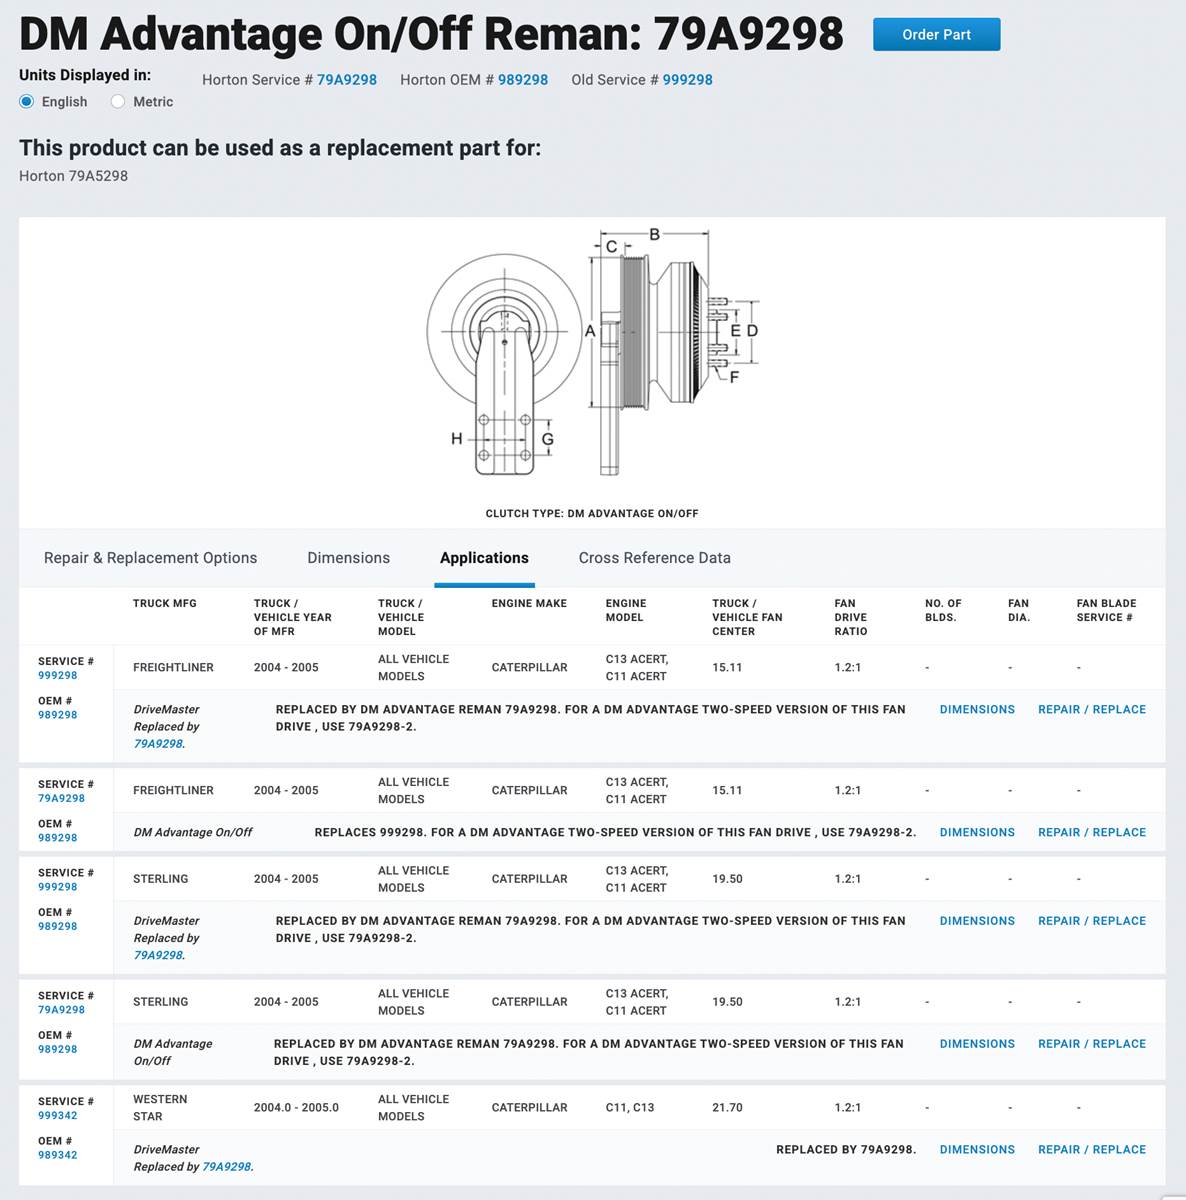Open Repair / Replace in Western Star row
The width and height of the screenshot is (1186, 1200).
pos(1092,1149)
